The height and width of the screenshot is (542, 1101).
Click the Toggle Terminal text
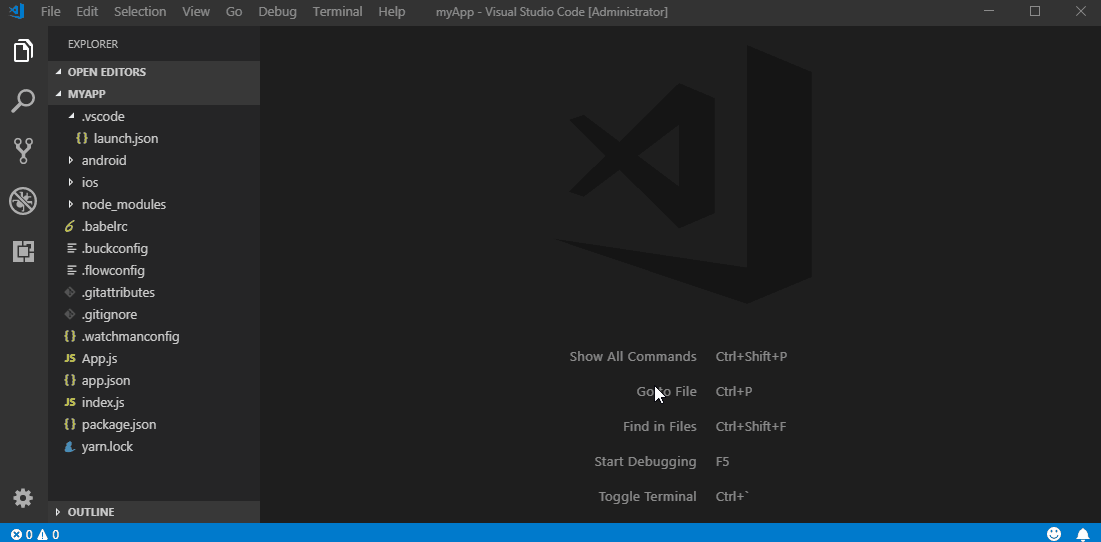click(647, 497)
